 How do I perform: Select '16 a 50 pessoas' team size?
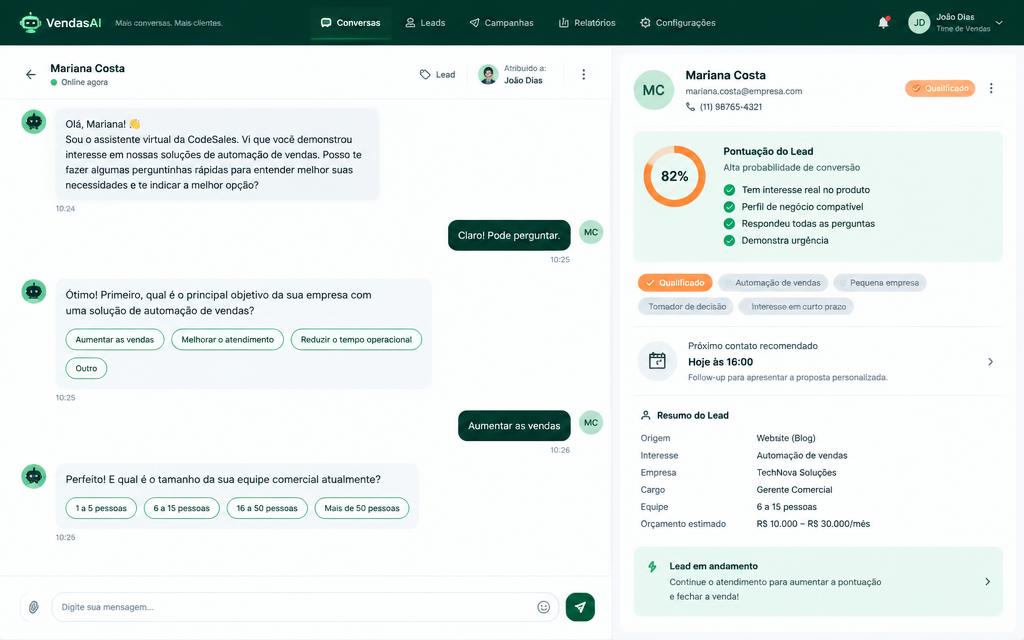click(x=267, y=508)
